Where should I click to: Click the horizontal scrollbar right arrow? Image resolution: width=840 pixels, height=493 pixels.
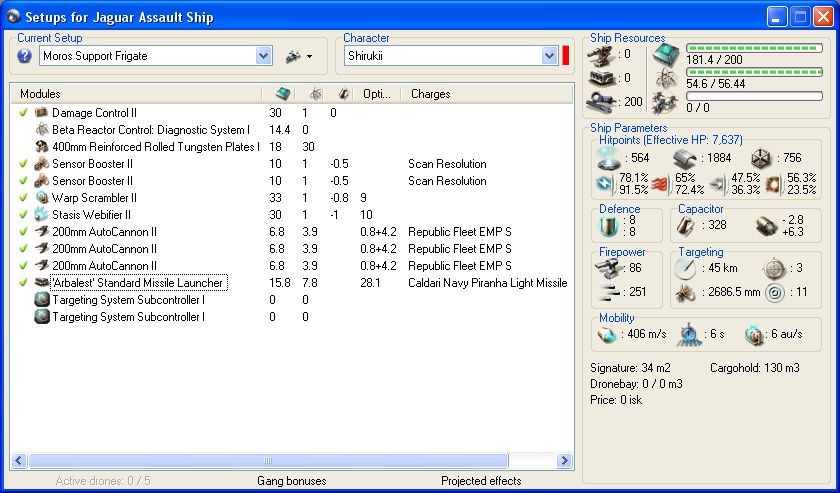pos(564,460)
